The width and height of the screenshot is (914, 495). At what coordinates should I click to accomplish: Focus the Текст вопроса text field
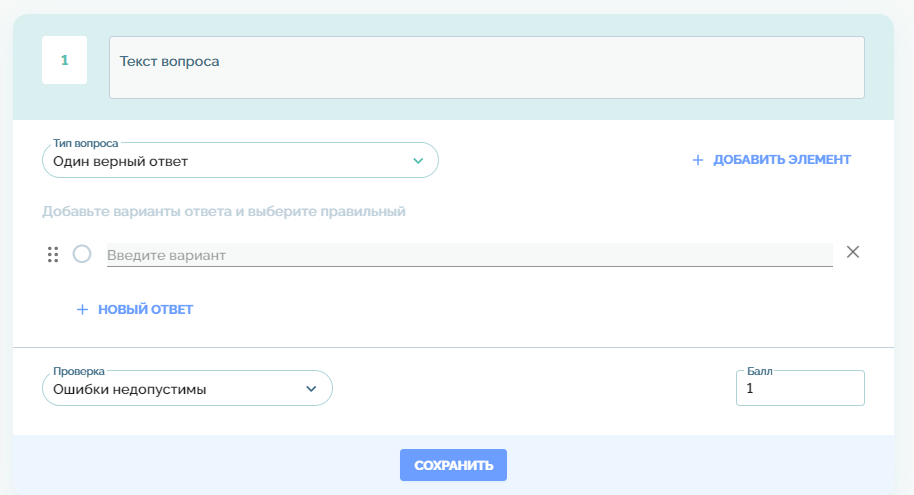click(486, 68)
